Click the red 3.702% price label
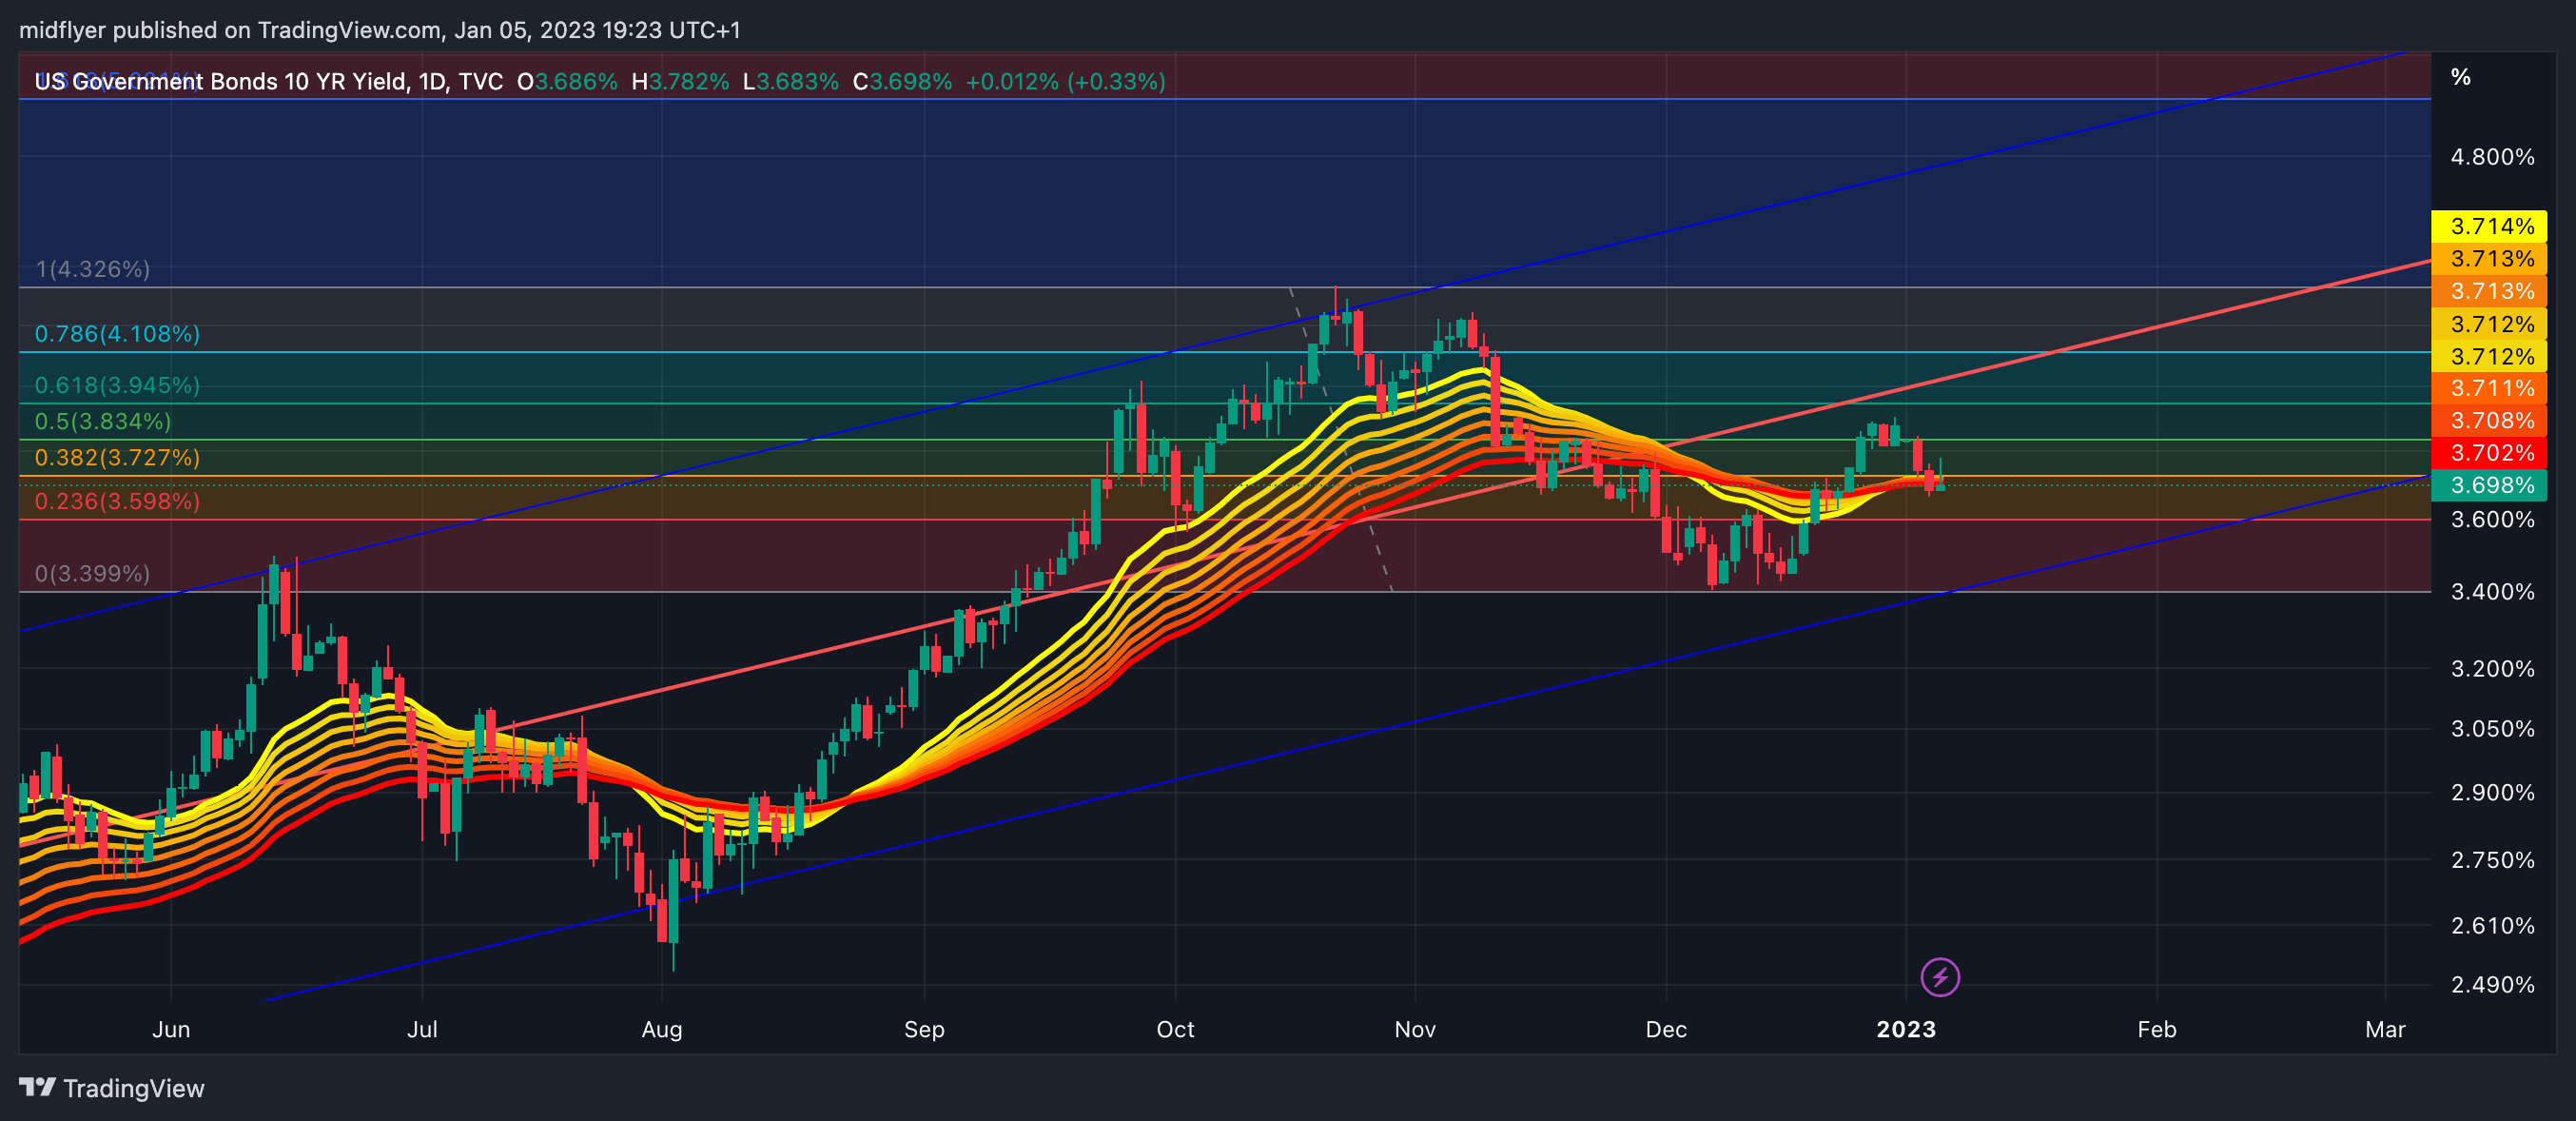 [x=2489, y=453]
